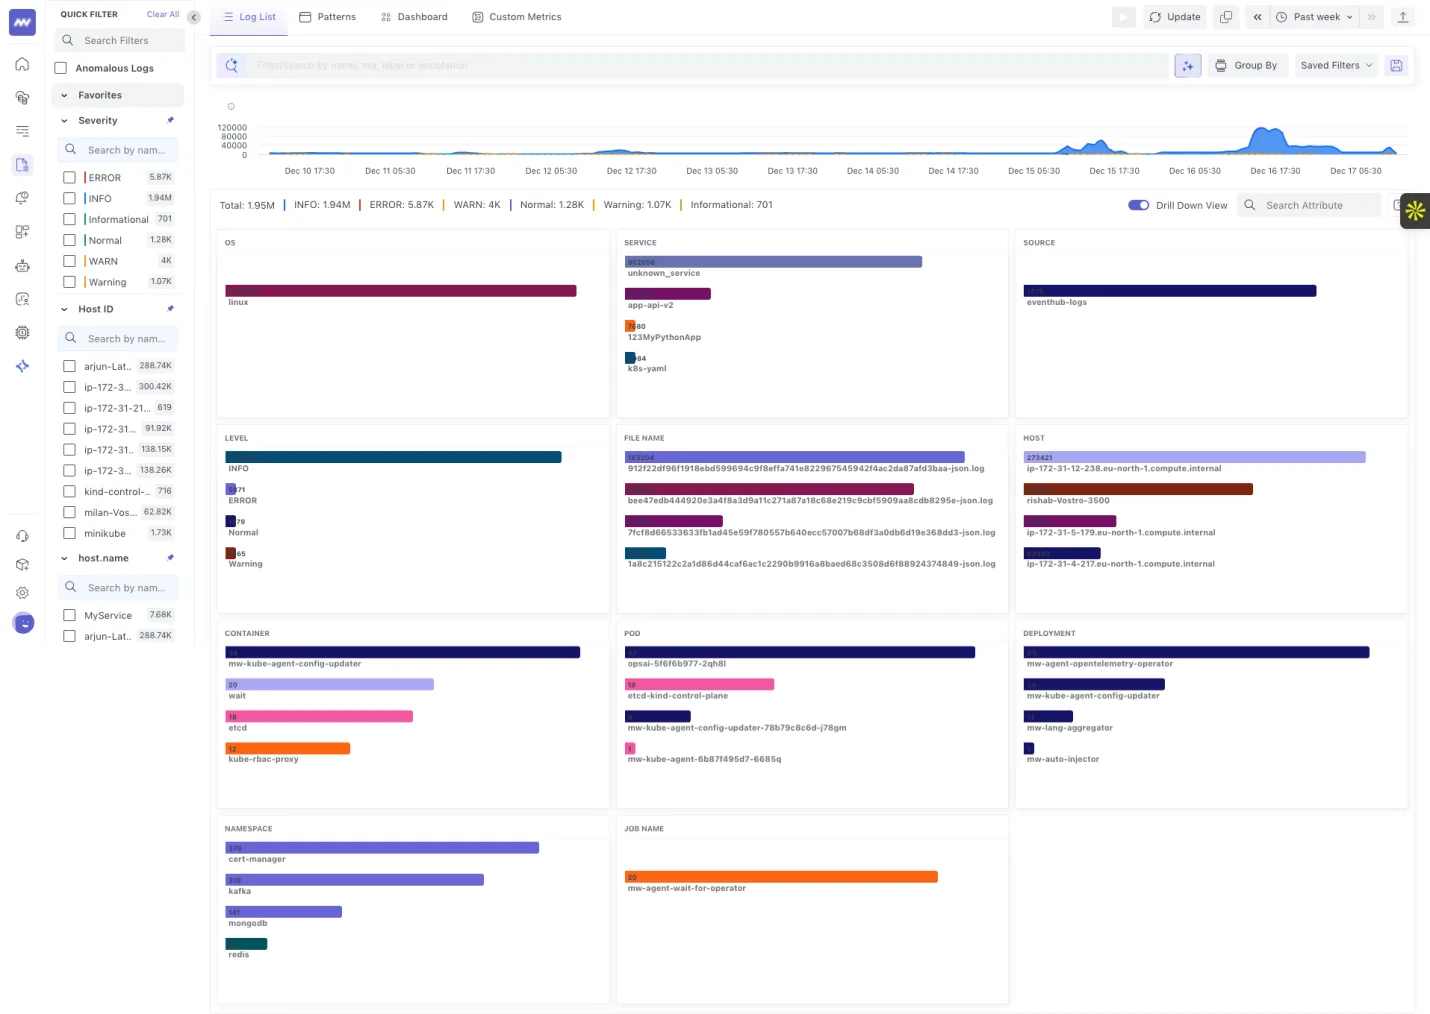
Task: Open the settings gear in the sidebar
Action: click(x=22, y=593)
